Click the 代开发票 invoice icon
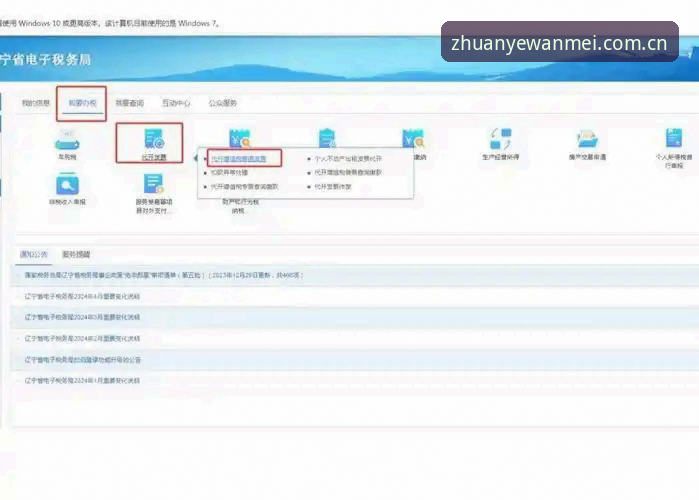 (154, 139)
